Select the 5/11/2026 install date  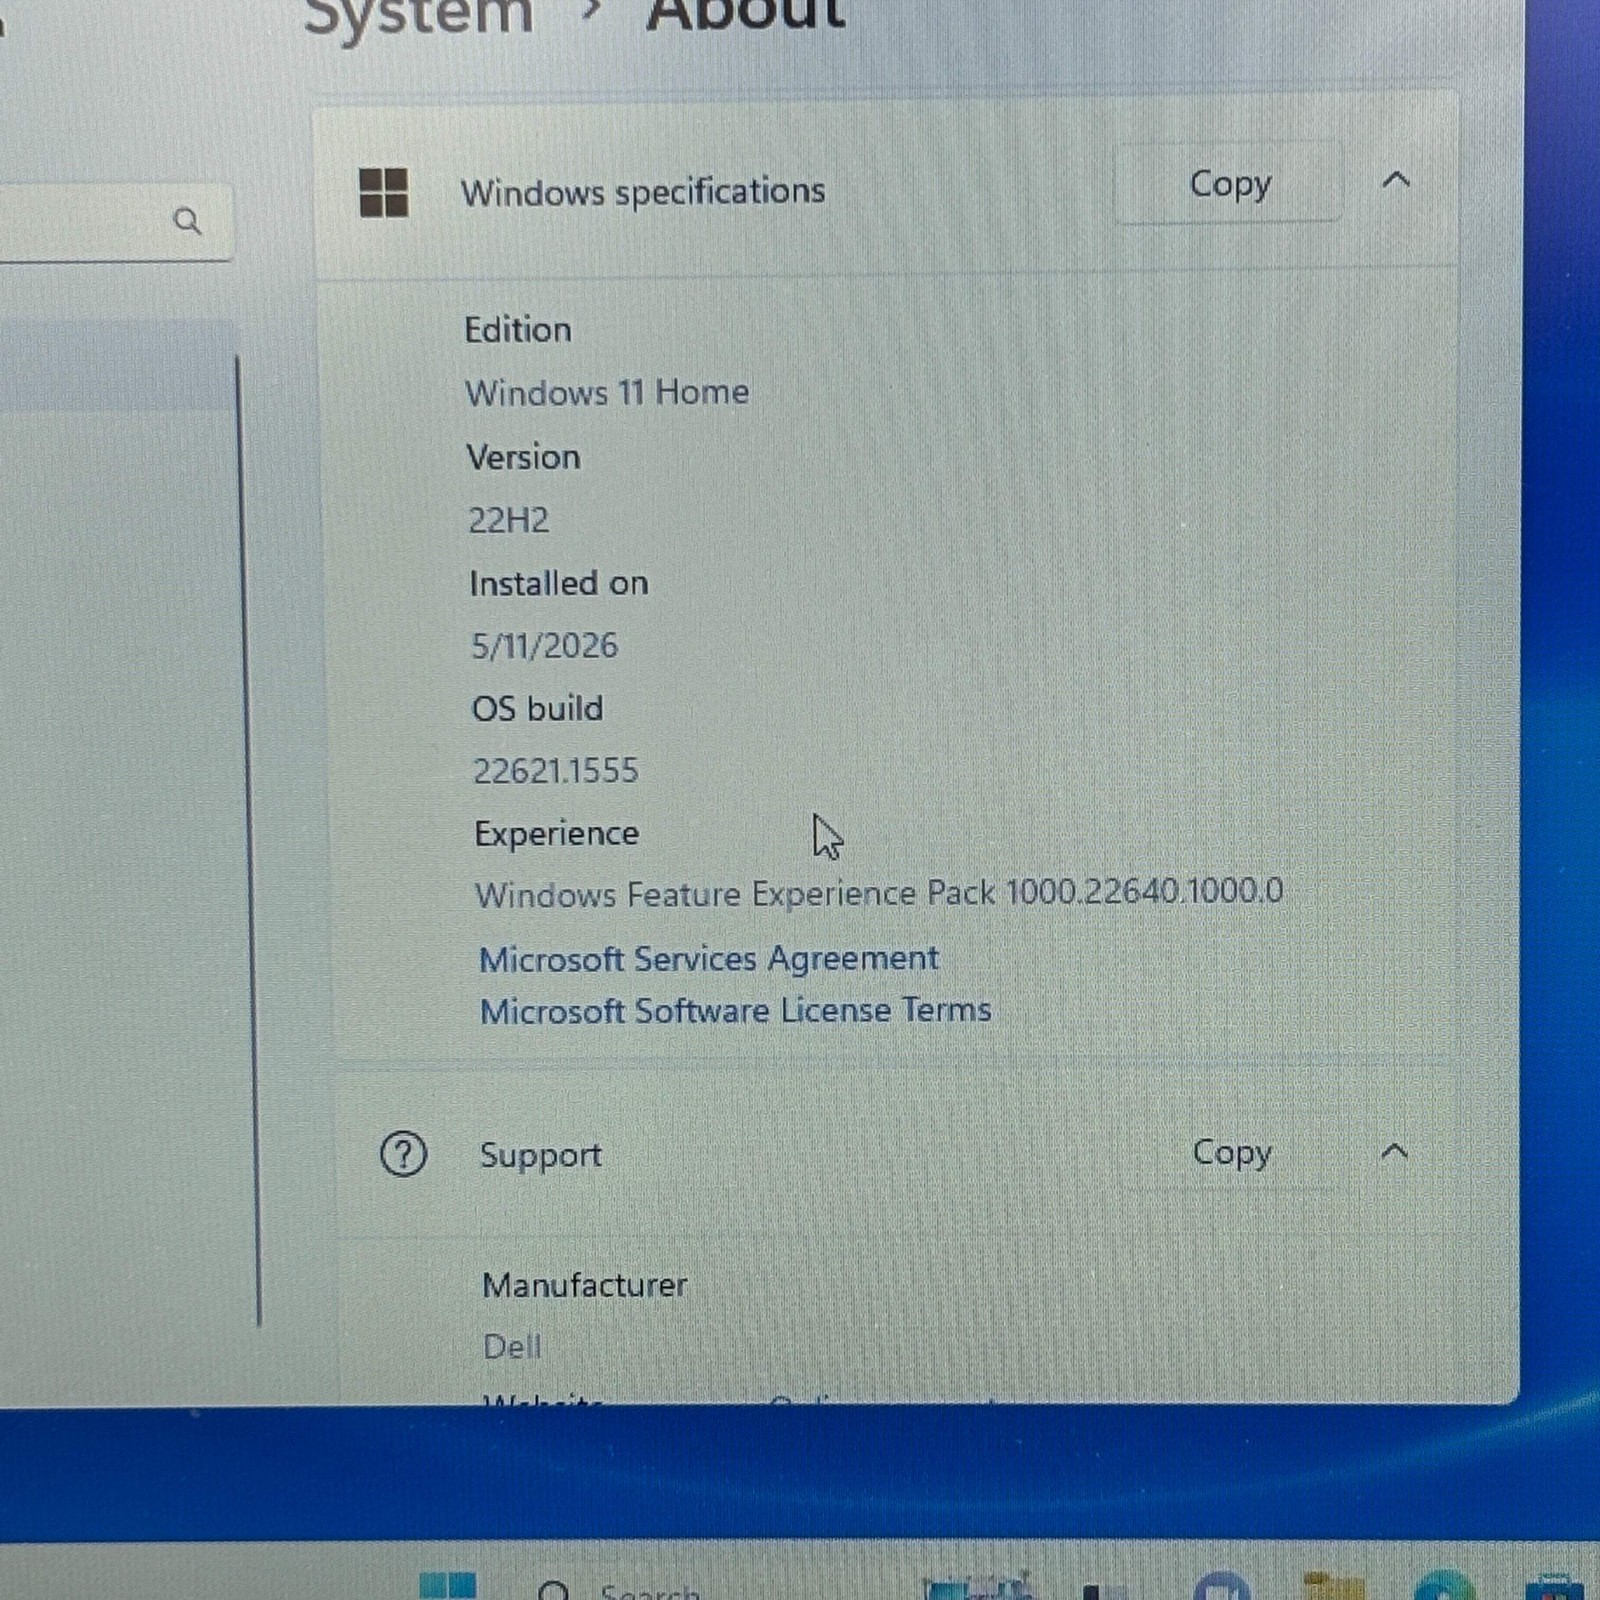544,646
